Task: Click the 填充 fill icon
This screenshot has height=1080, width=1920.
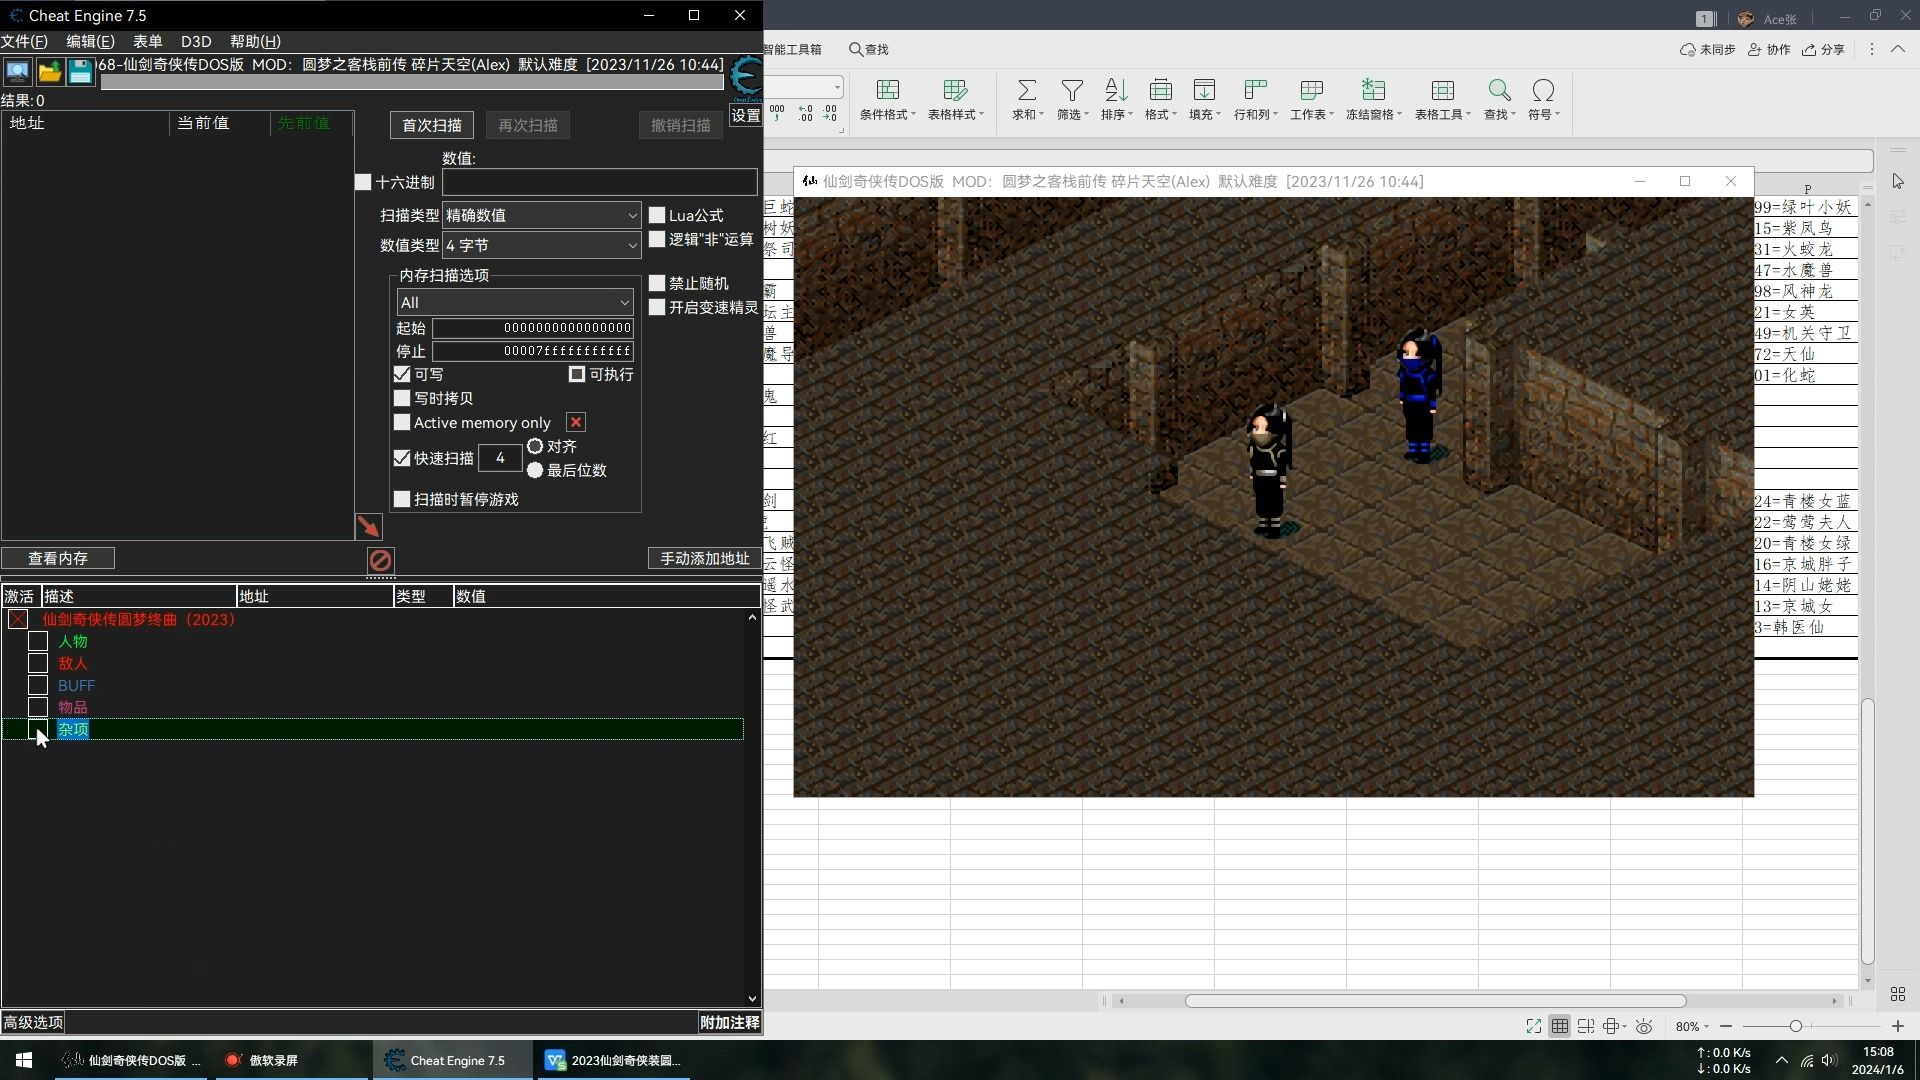Action: (1204, 90)
